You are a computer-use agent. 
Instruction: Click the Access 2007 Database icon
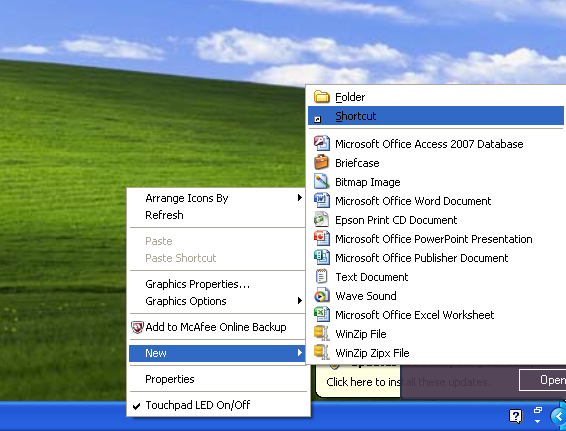(x=321, y=143)
